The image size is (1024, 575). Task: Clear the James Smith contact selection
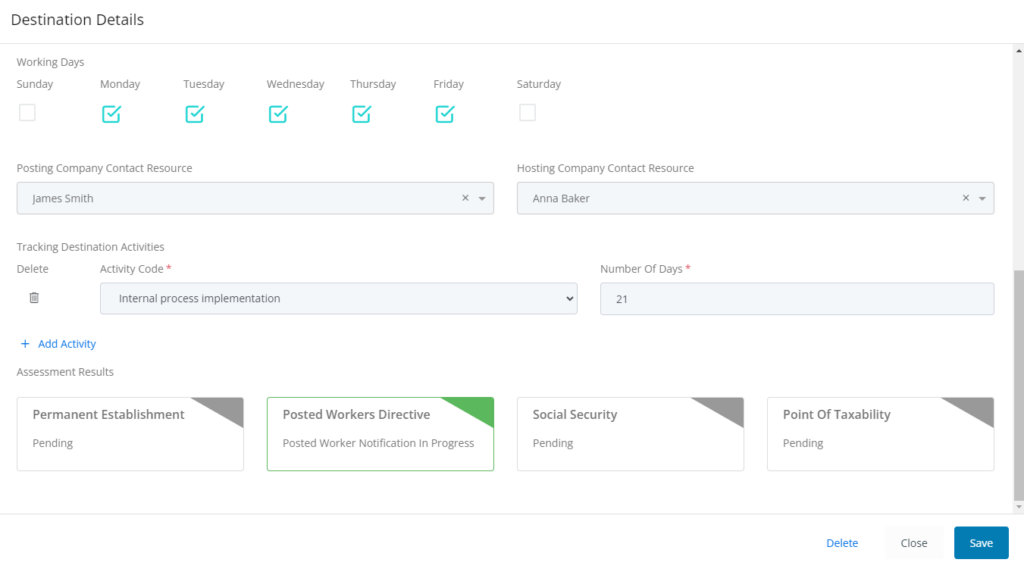[x=466, y=198]
